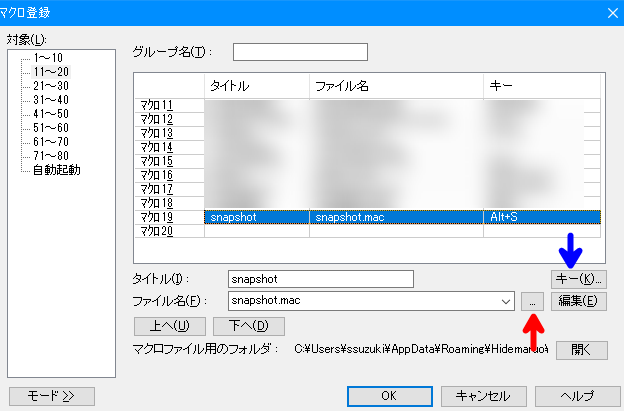Click the Alt+S key cell
Image resolution: width=624 pixels, height=411 pixels.
[x=542, y=217]
